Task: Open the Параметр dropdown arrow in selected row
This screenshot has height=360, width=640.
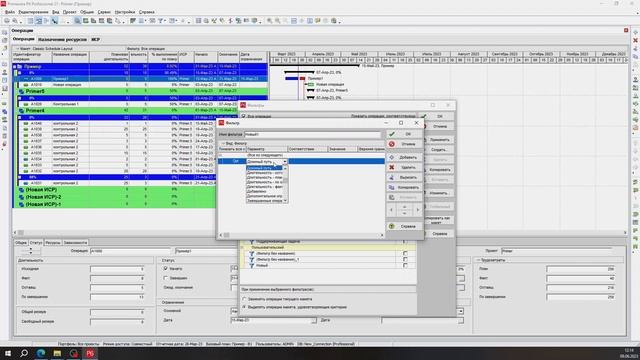Action: pyautogui.click(x=285, y=162)
